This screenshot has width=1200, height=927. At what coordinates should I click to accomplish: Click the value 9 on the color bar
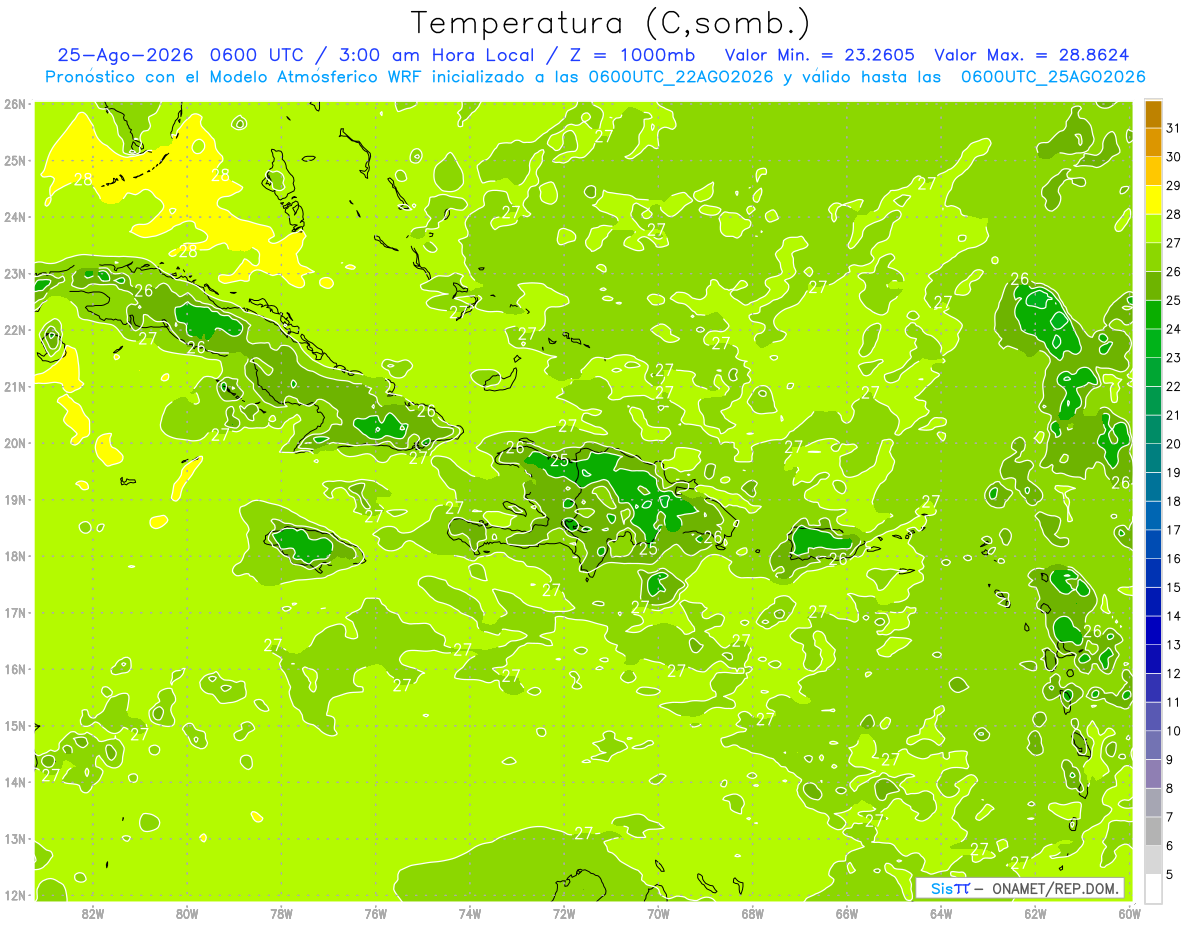[1171, 760]
